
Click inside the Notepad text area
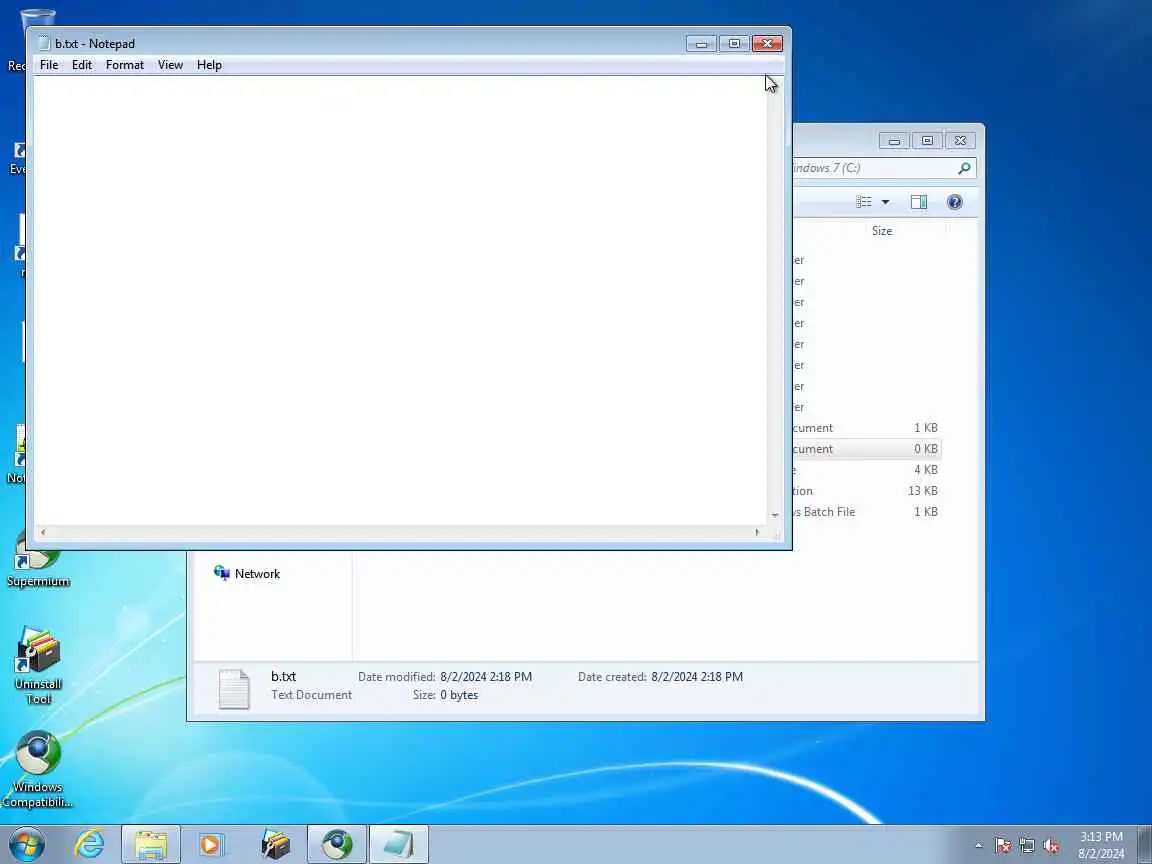400,300
